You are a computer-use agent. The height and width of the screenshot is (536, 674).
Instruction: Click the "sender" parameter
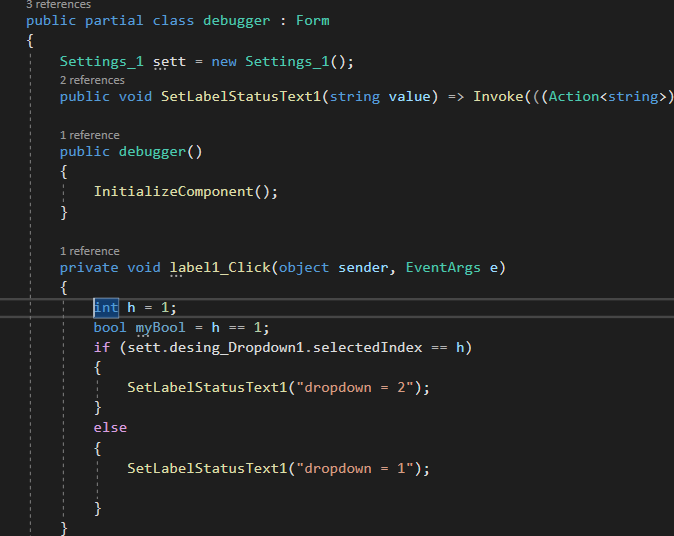pos(363,267)
